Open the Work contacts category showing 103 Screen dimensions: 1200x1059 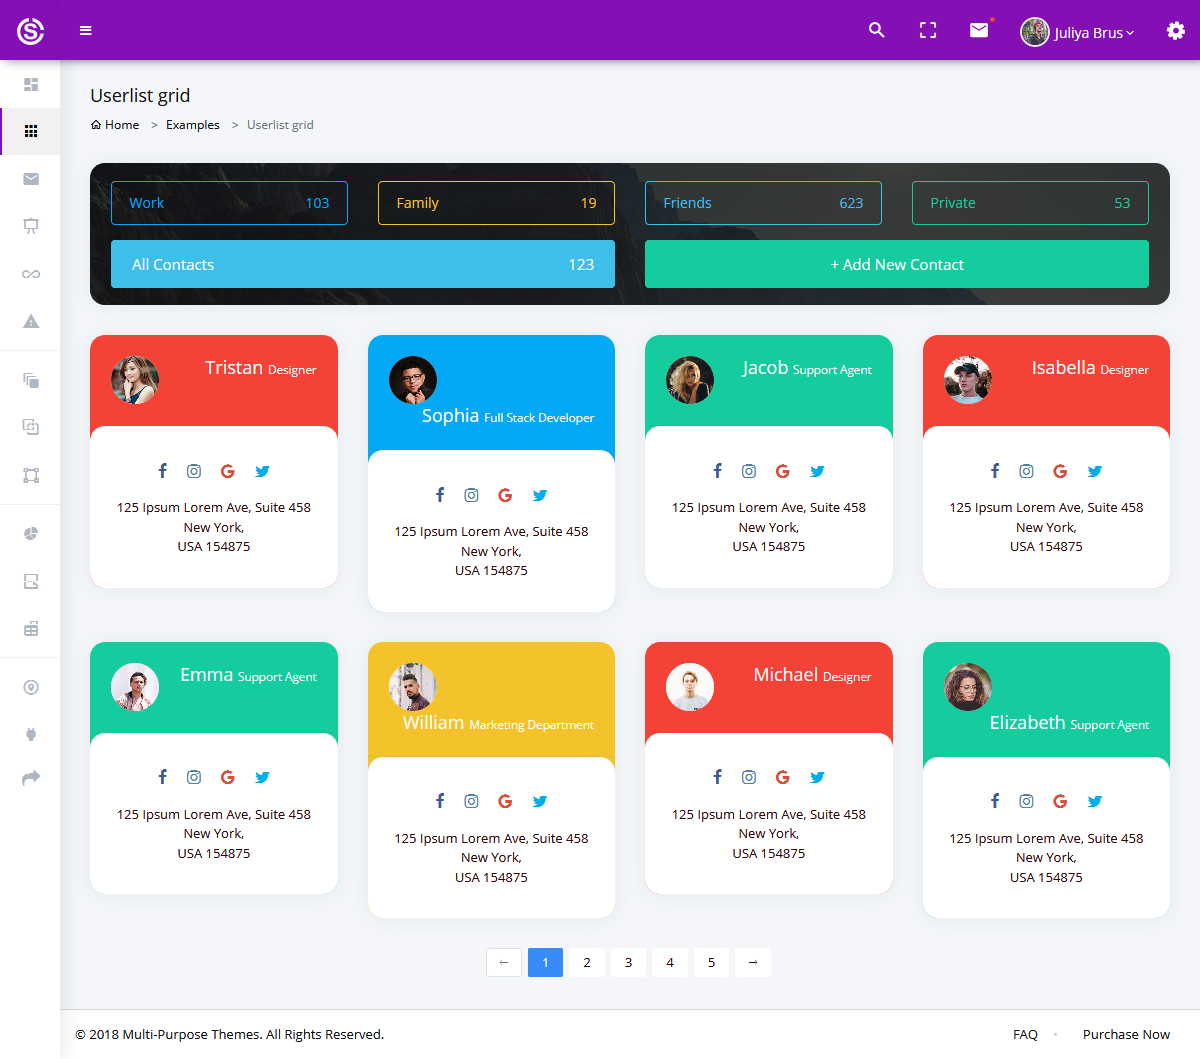pyautogui.click(x=229, y=202)
